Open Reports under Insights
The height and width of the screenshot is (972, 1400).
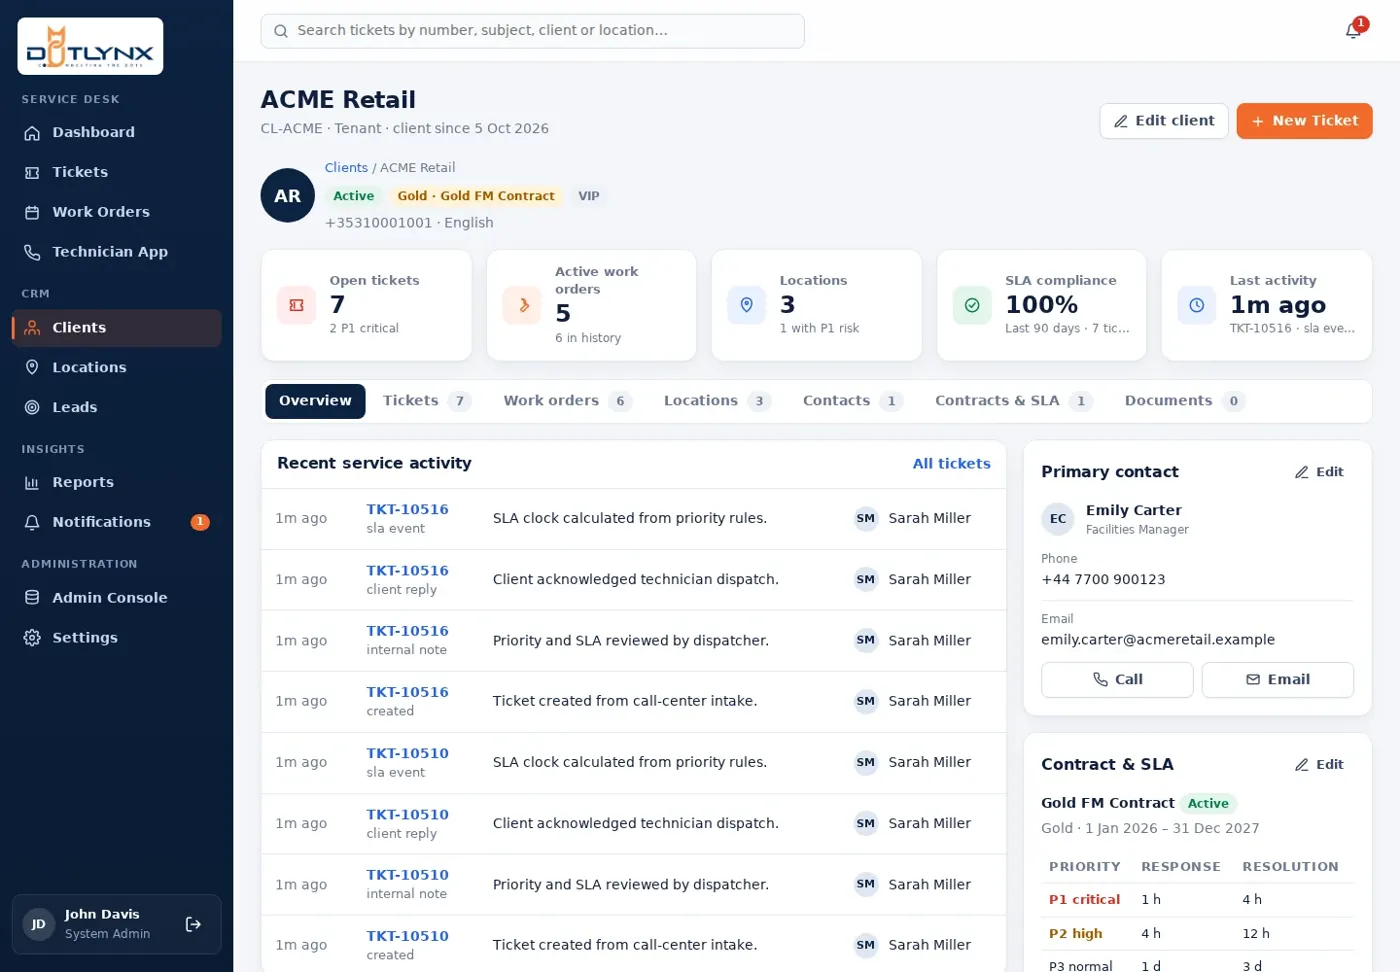coord(116,482)
